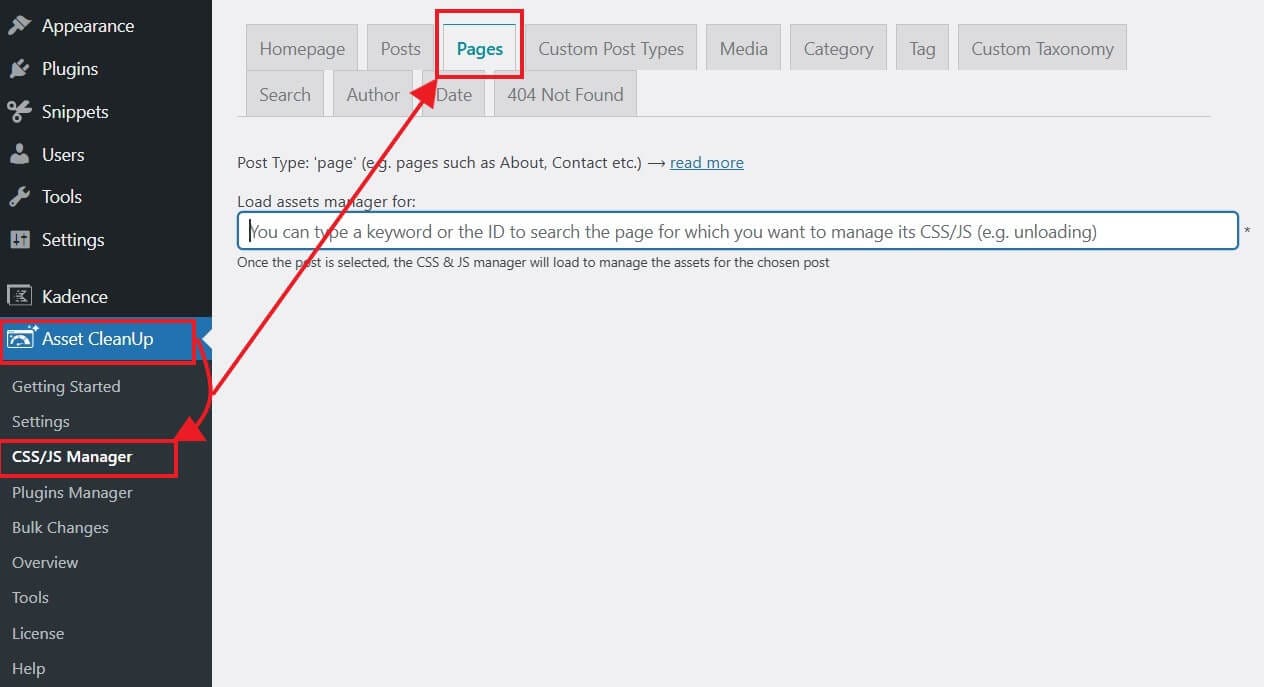Screen dimensions: 1264x687
Task: Switch to the Date tab
Action: (x=454, y=95)
